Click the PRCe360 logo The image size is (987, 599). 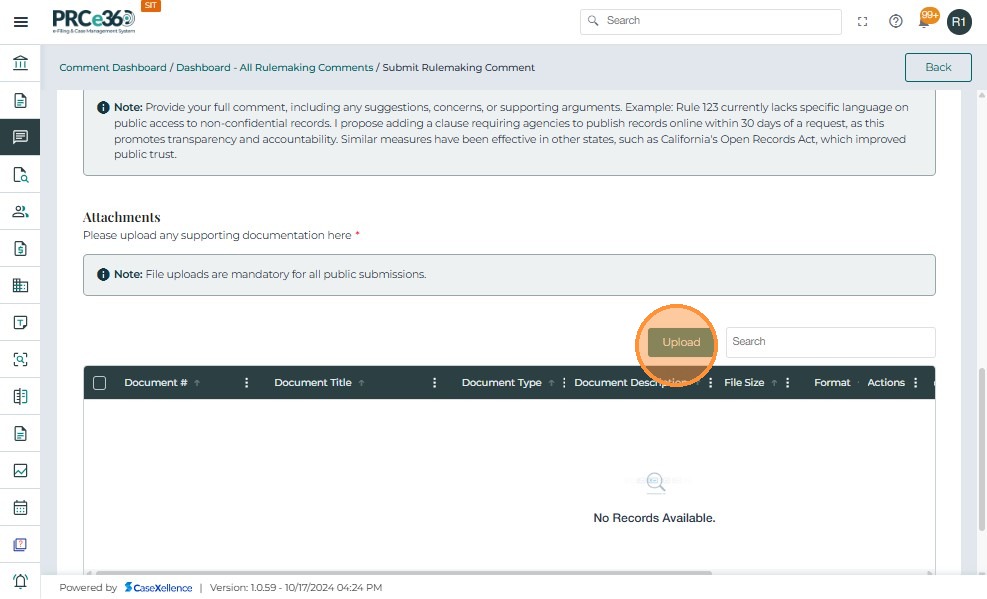tap(94, 21)
